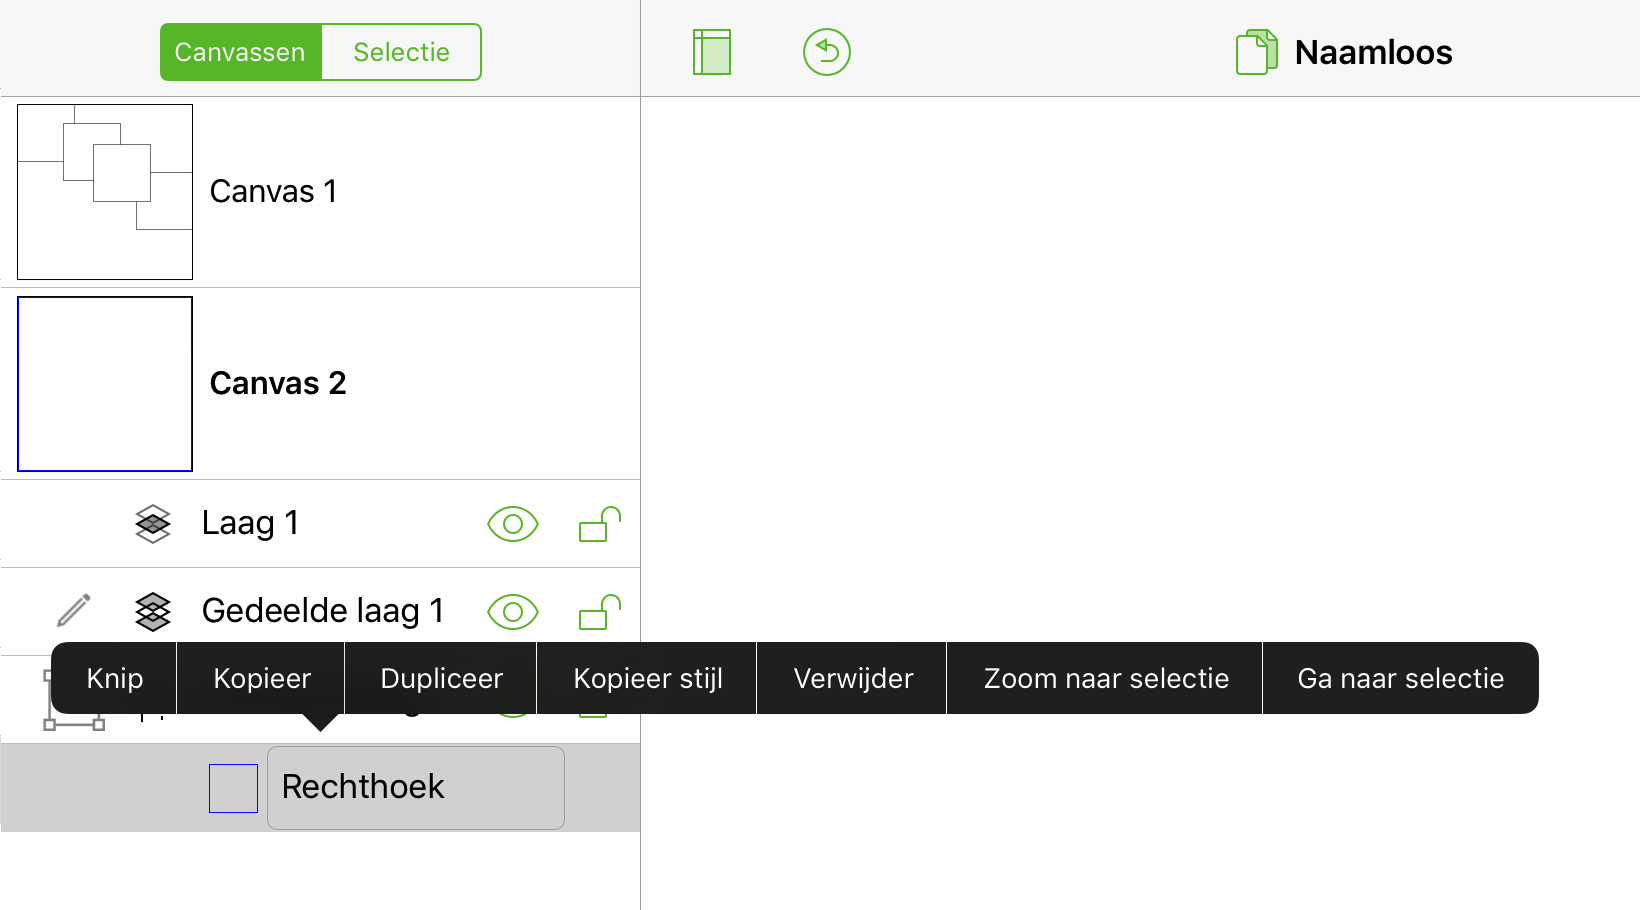
Task: Edit the Rechthoek name input field
Action: click(x=415, y=788)
